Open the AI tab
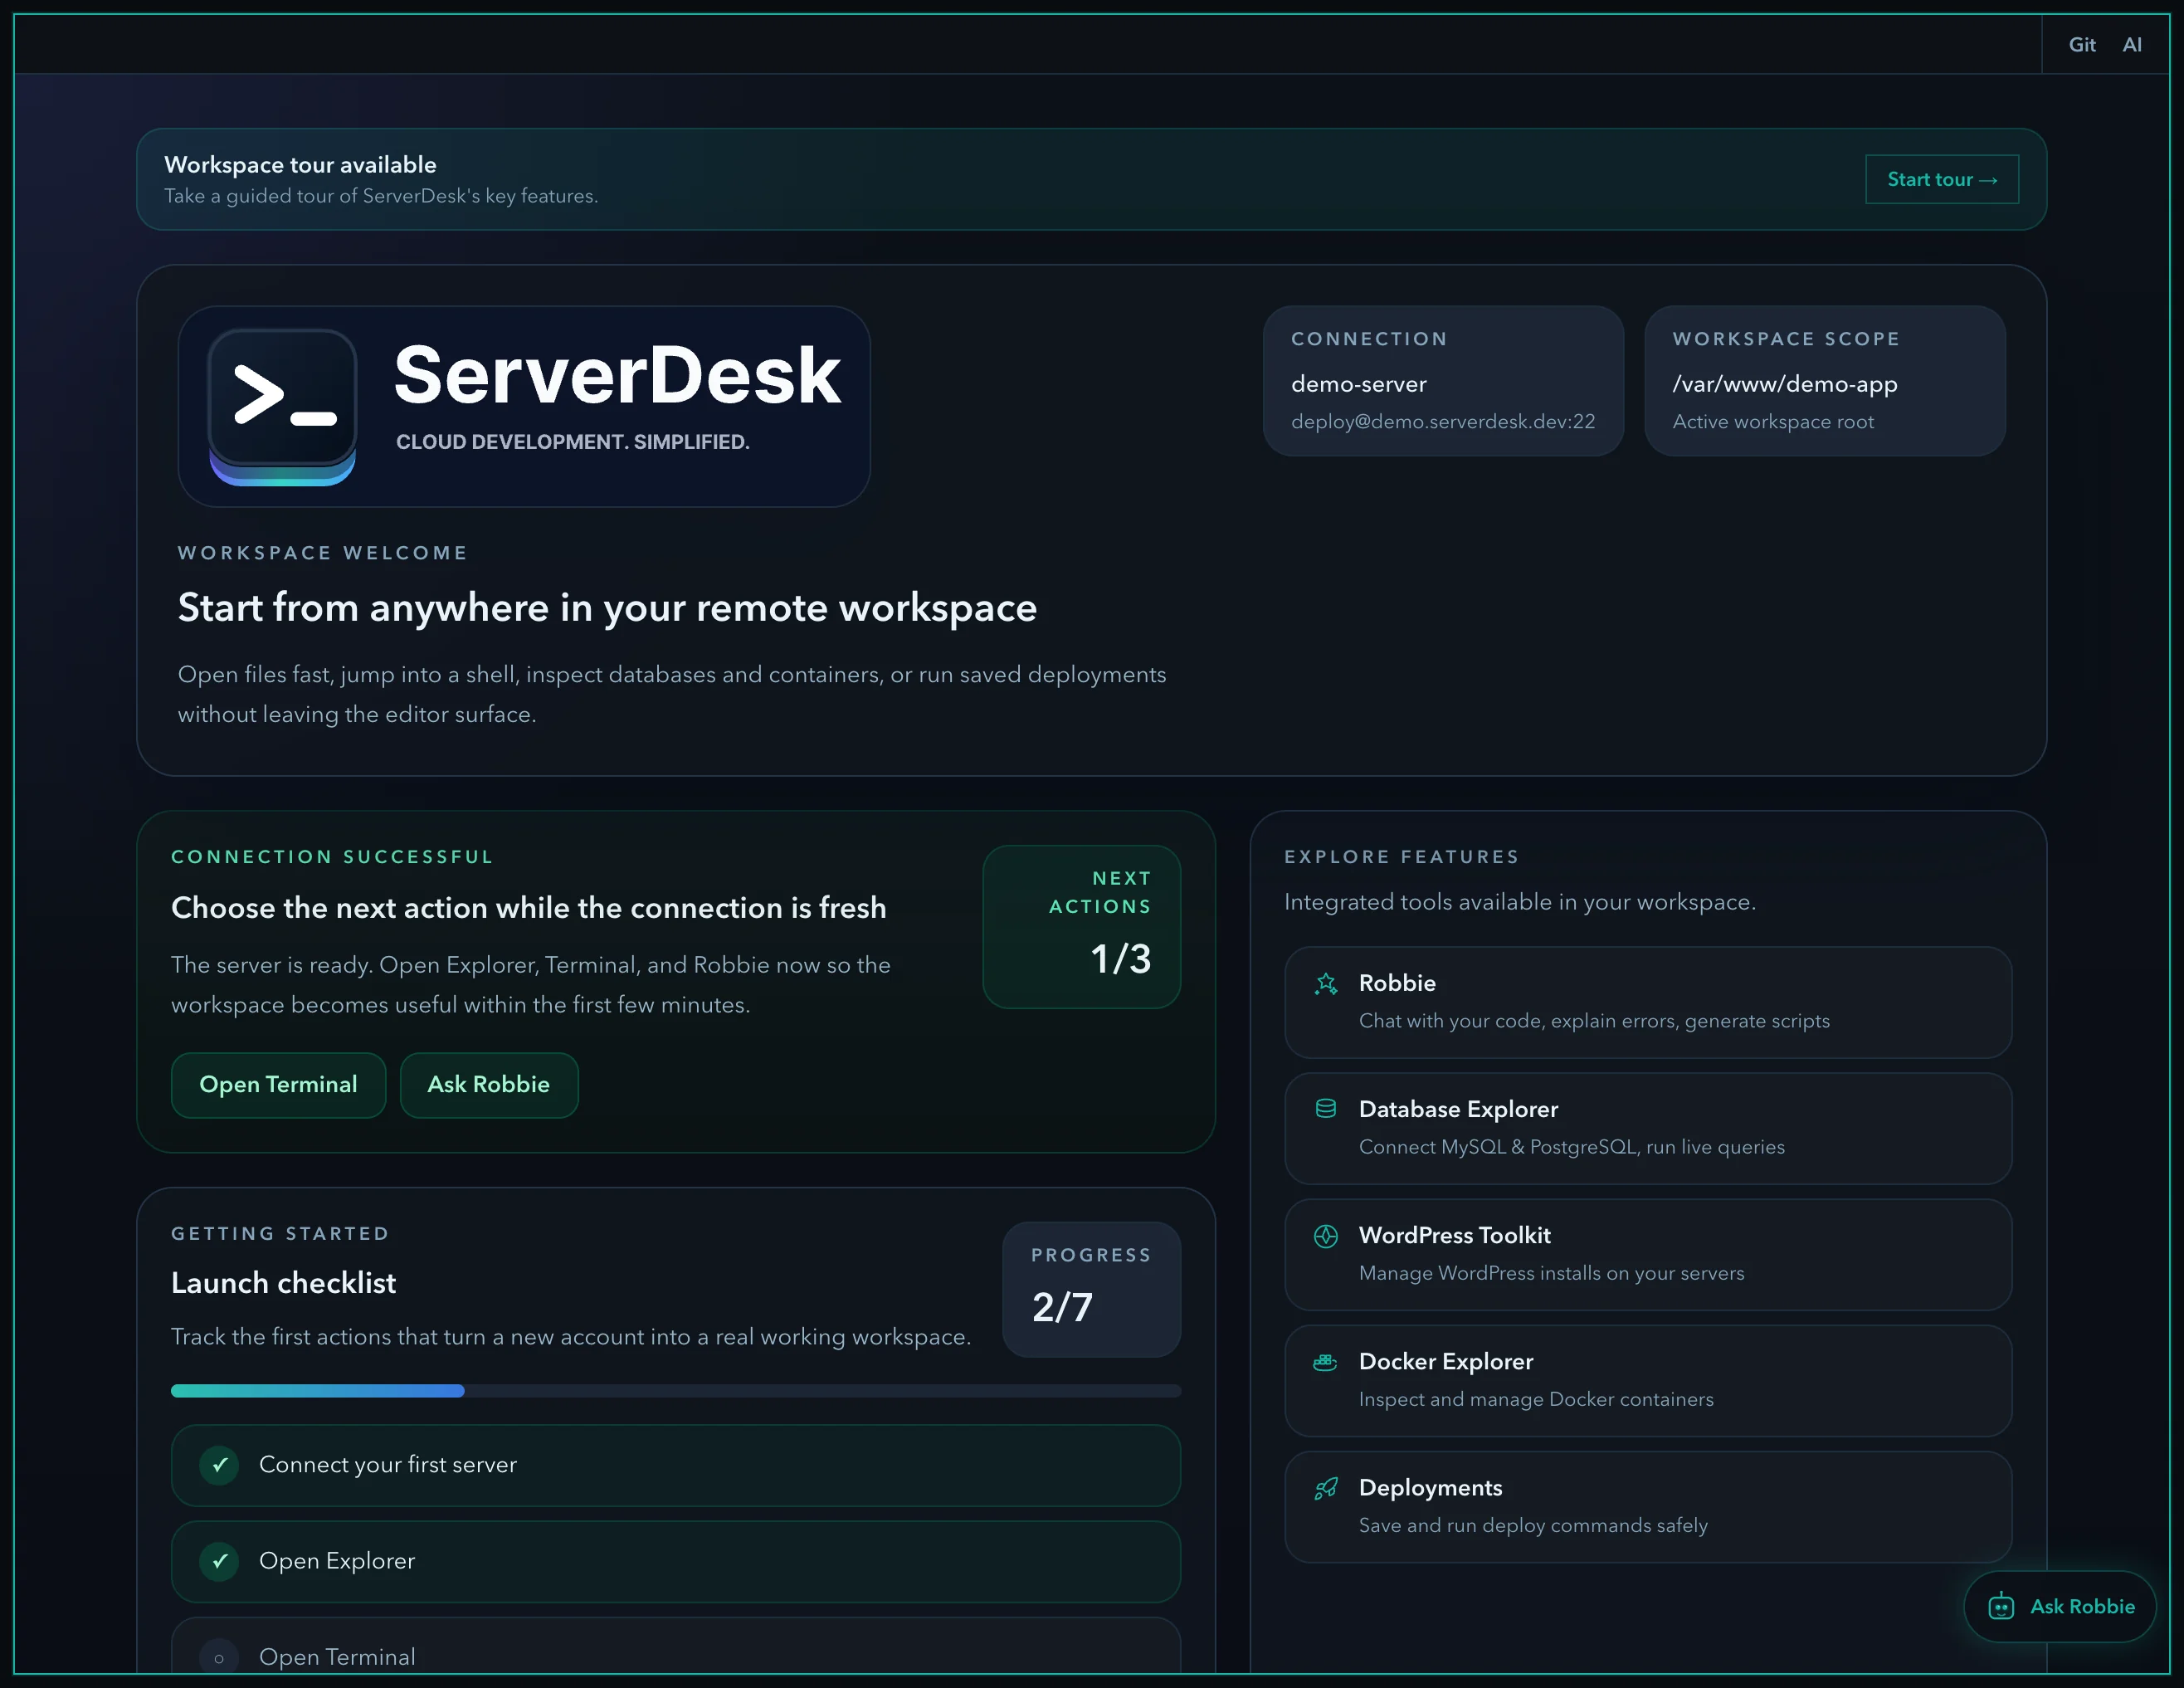 2132,44
